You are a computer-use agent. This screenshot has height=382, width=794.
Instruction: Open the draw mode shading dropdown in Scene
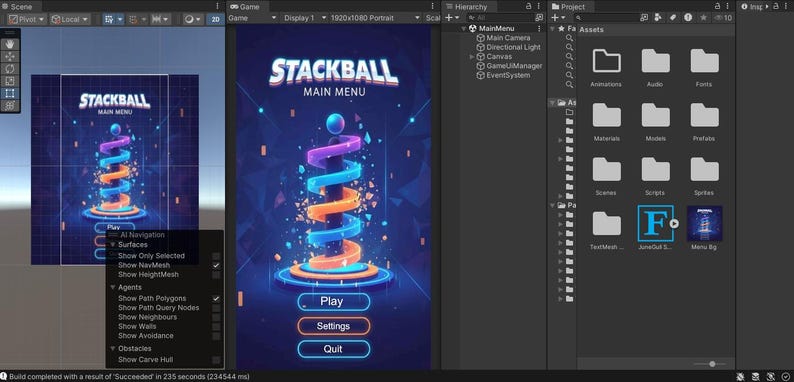click(192, 19)
